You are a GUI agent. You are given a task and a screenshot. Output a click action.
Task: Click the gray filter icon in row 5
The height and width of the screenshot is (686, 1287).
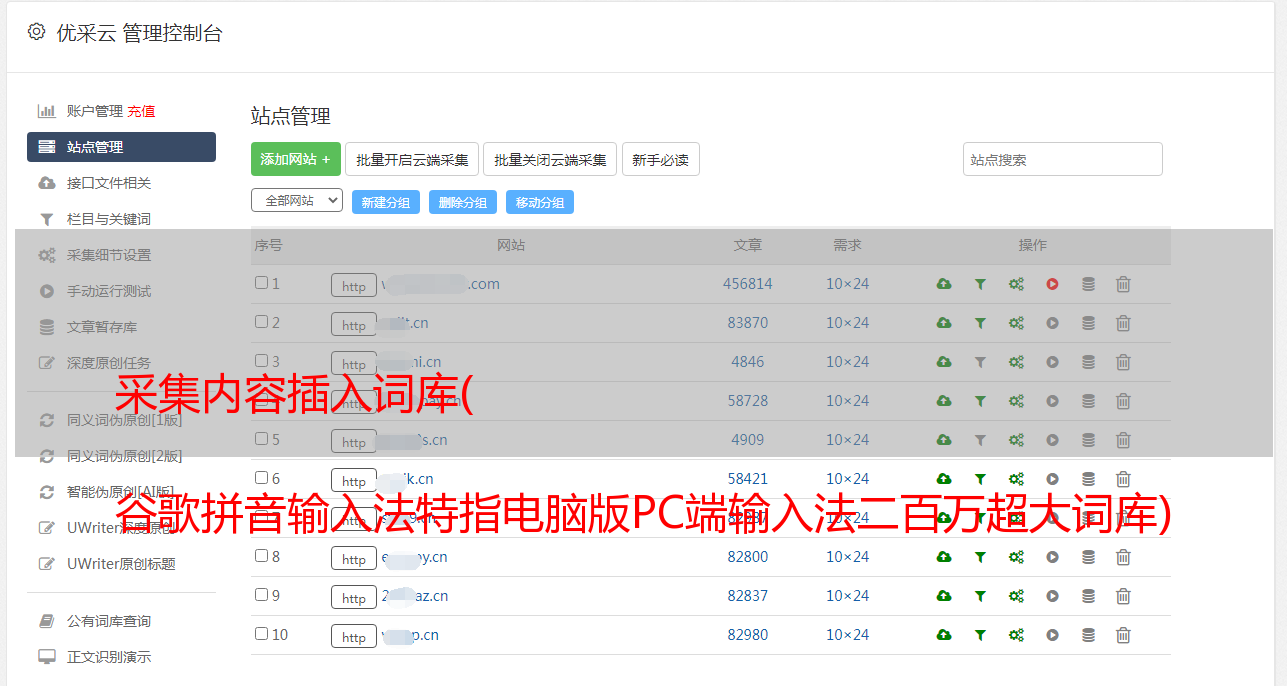tap(980, 440)
